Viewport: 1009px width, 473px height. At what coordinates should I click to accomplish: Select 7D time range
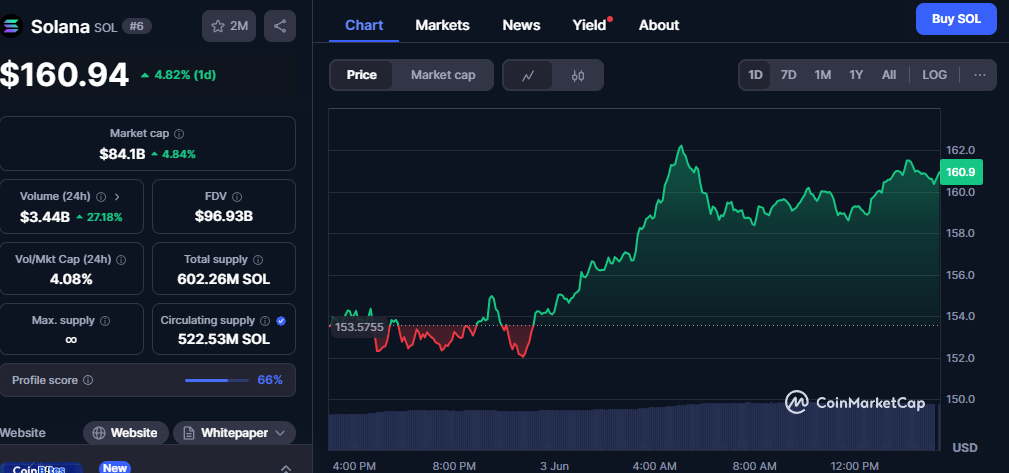pos(788,75)
